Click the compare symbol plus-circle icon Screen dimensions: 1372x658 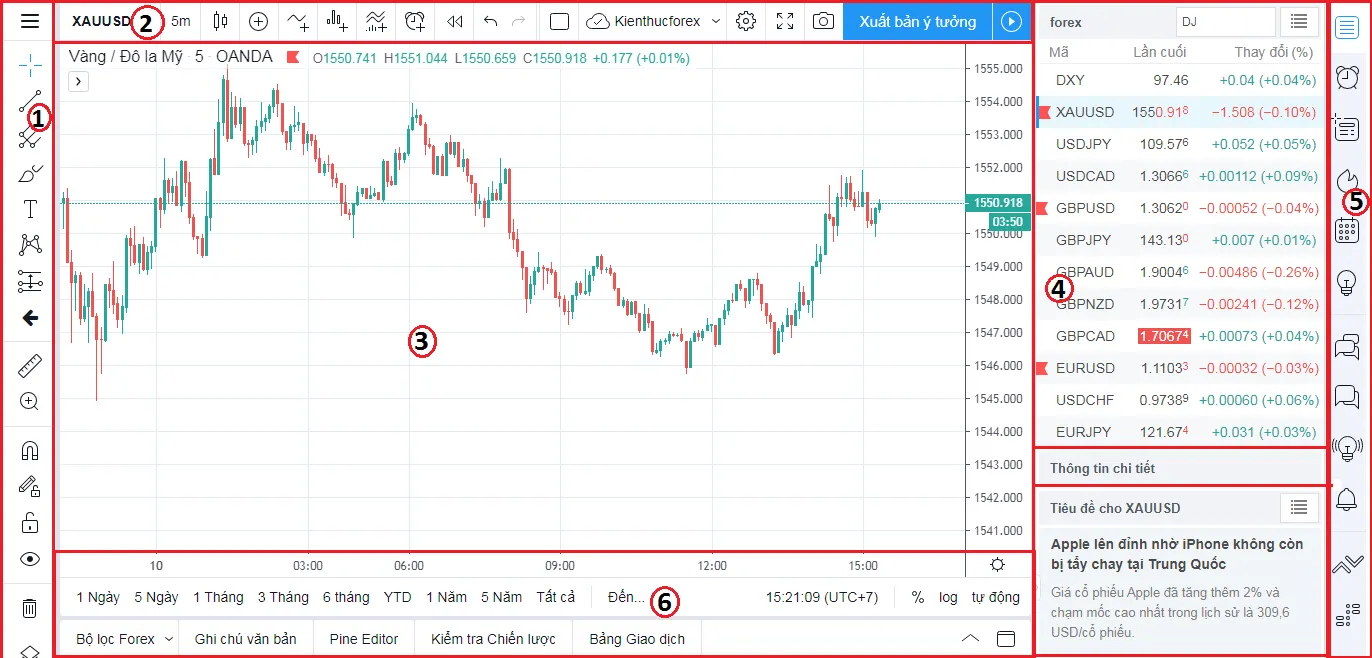[258, 21]
